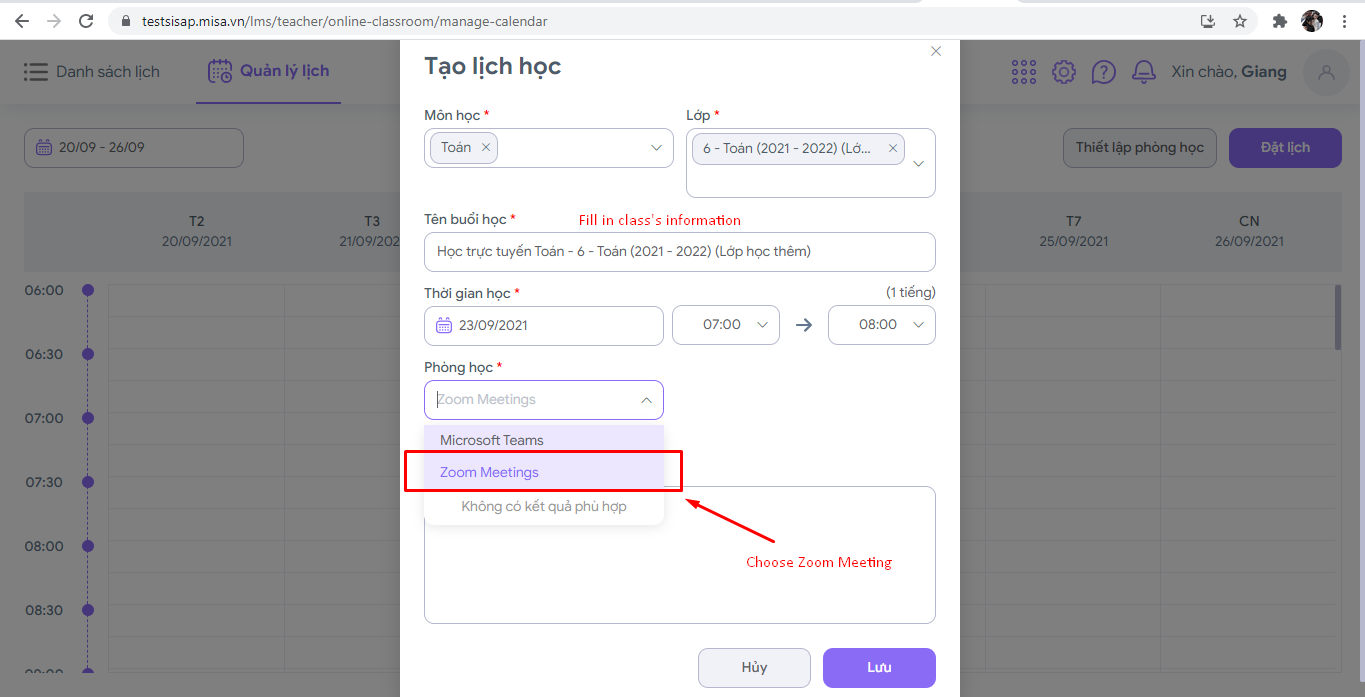Click the Lưu button
Screen dimensions: 1365x697
point(879,668)
